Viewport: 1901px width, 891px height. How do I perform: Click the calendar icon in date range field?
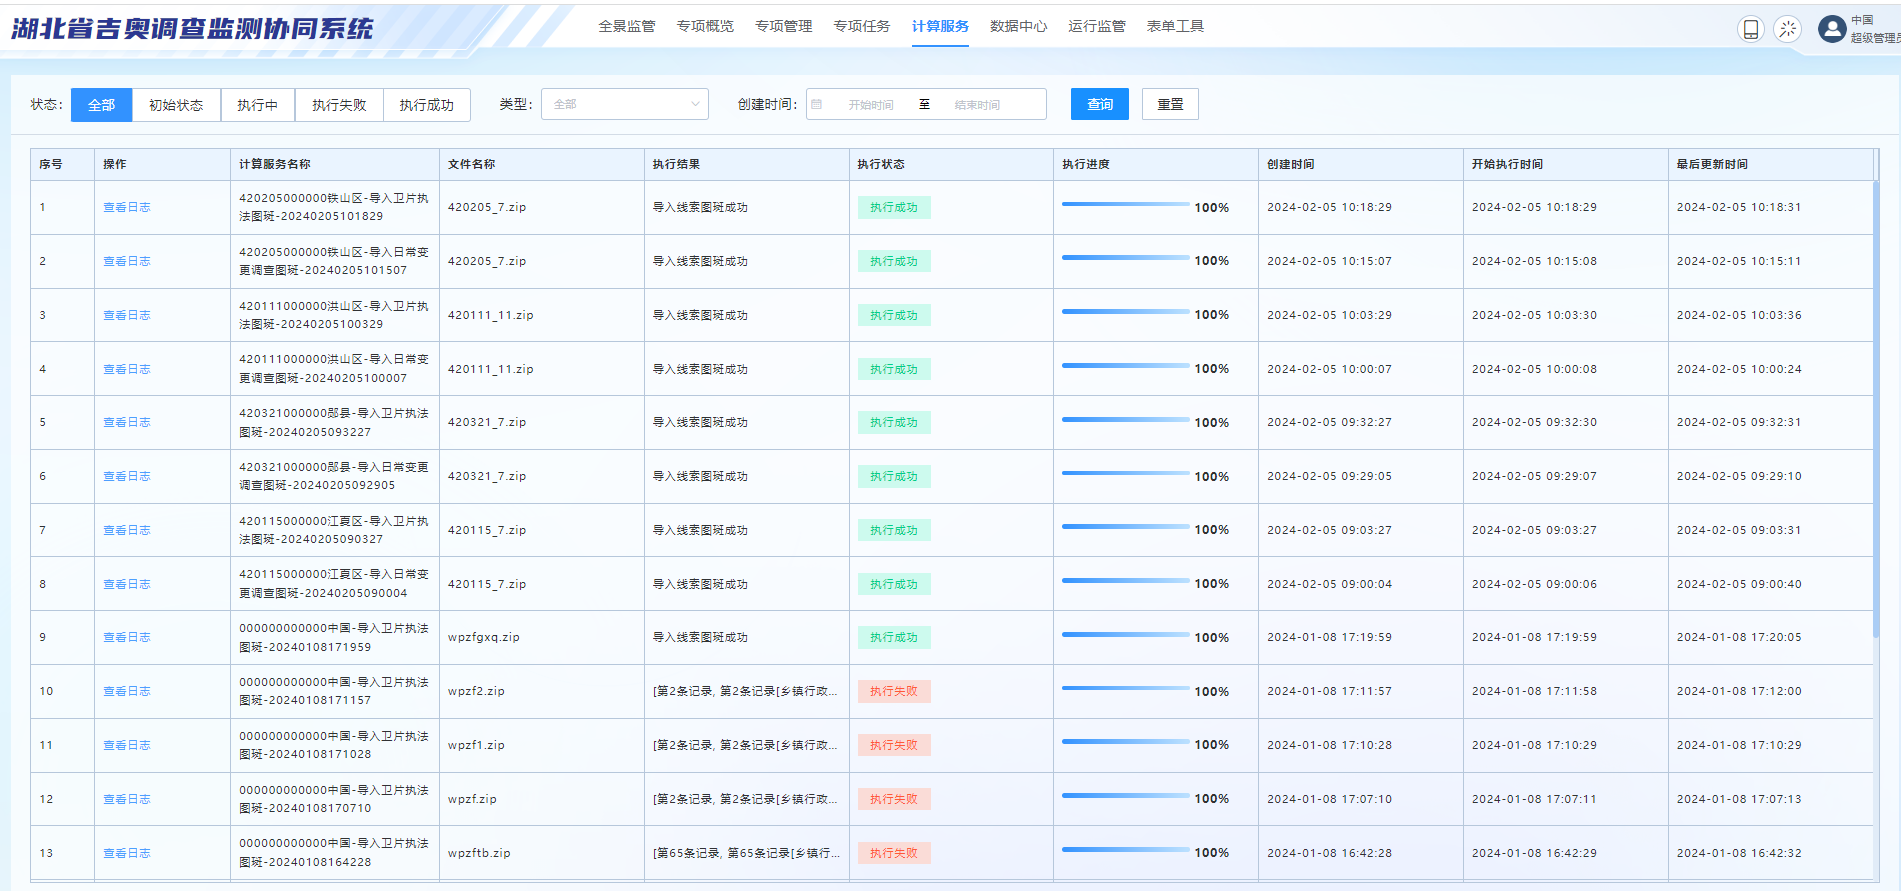[x=817, y=104]
